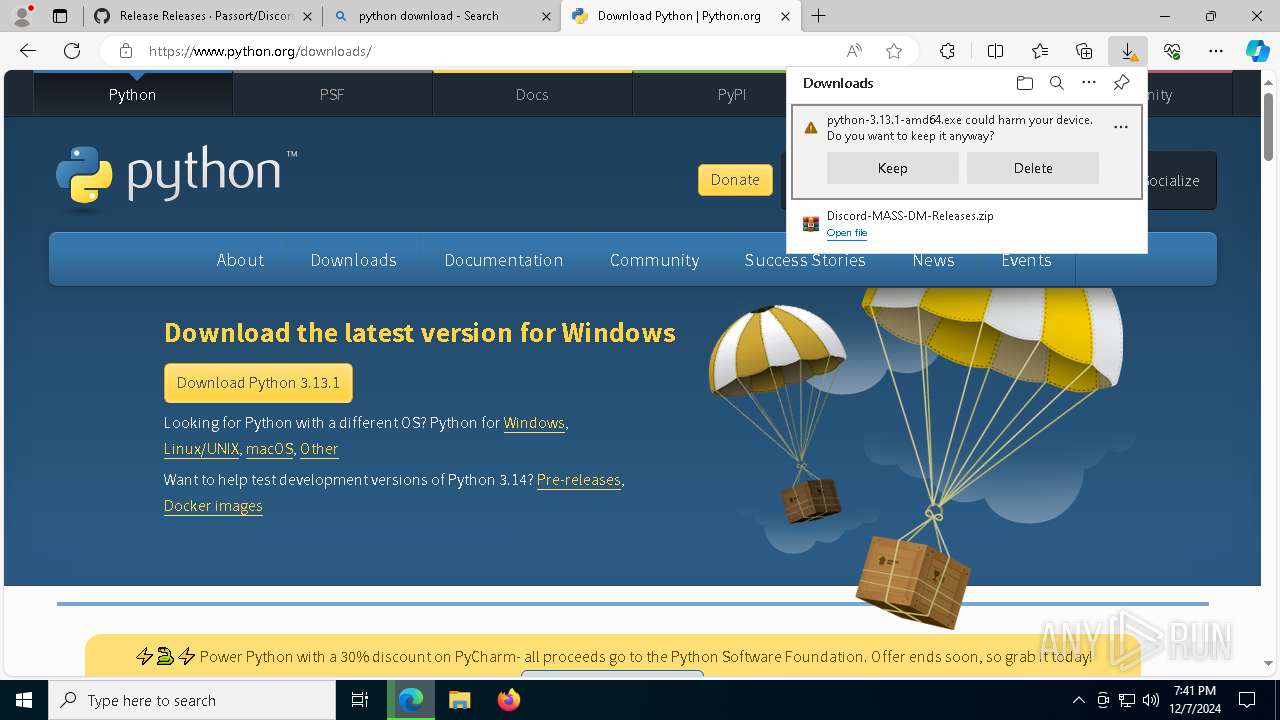Open the Favorites list icon
The image size is (1280, 720).
pyautogui.click(x=1040, y=51)
